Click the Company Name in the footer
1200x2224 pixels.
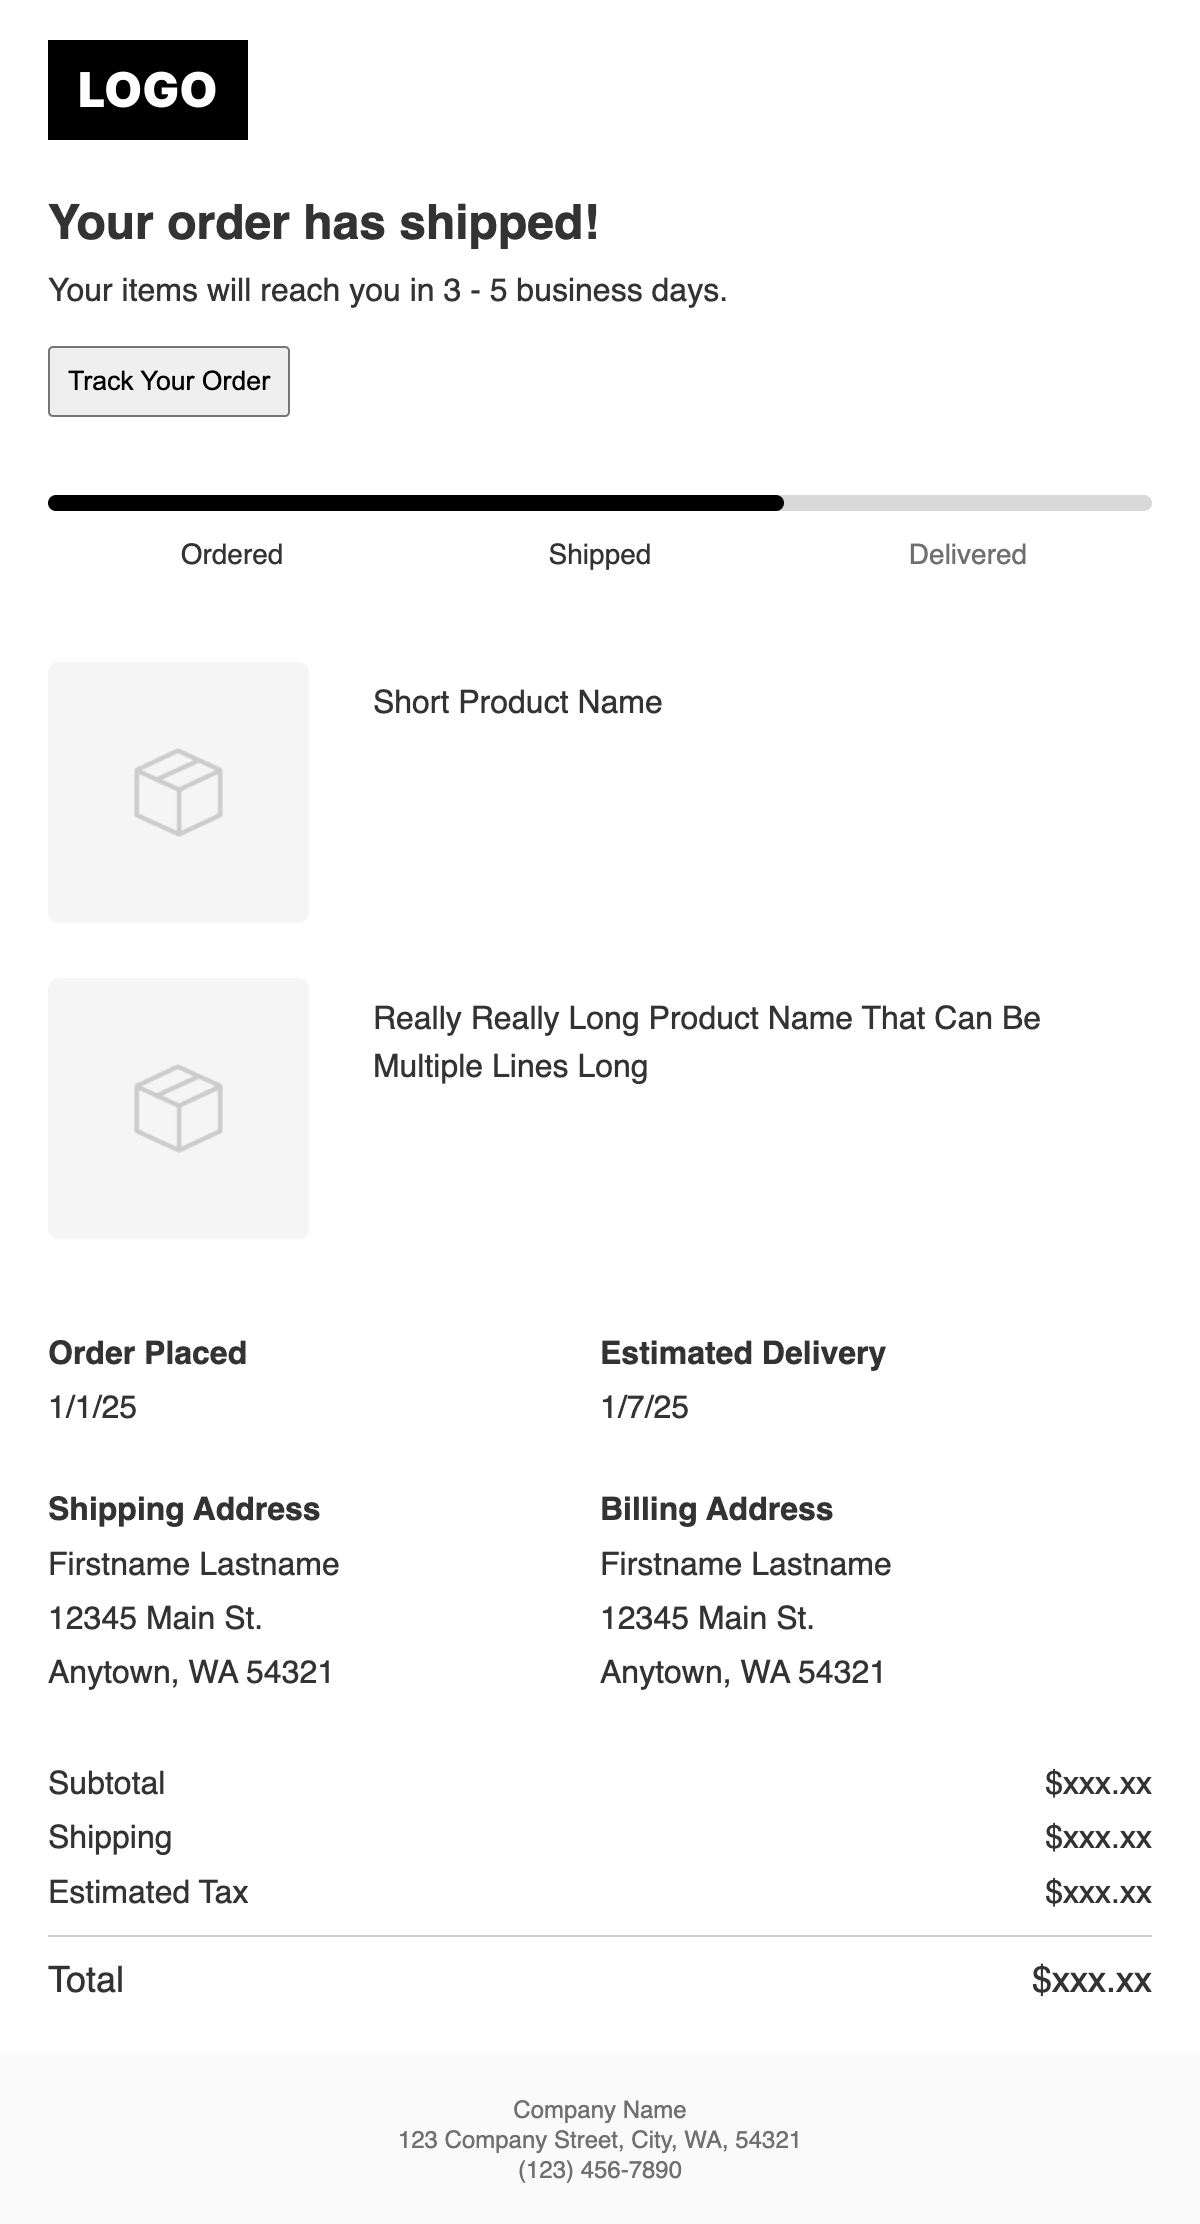[599, 2109]
